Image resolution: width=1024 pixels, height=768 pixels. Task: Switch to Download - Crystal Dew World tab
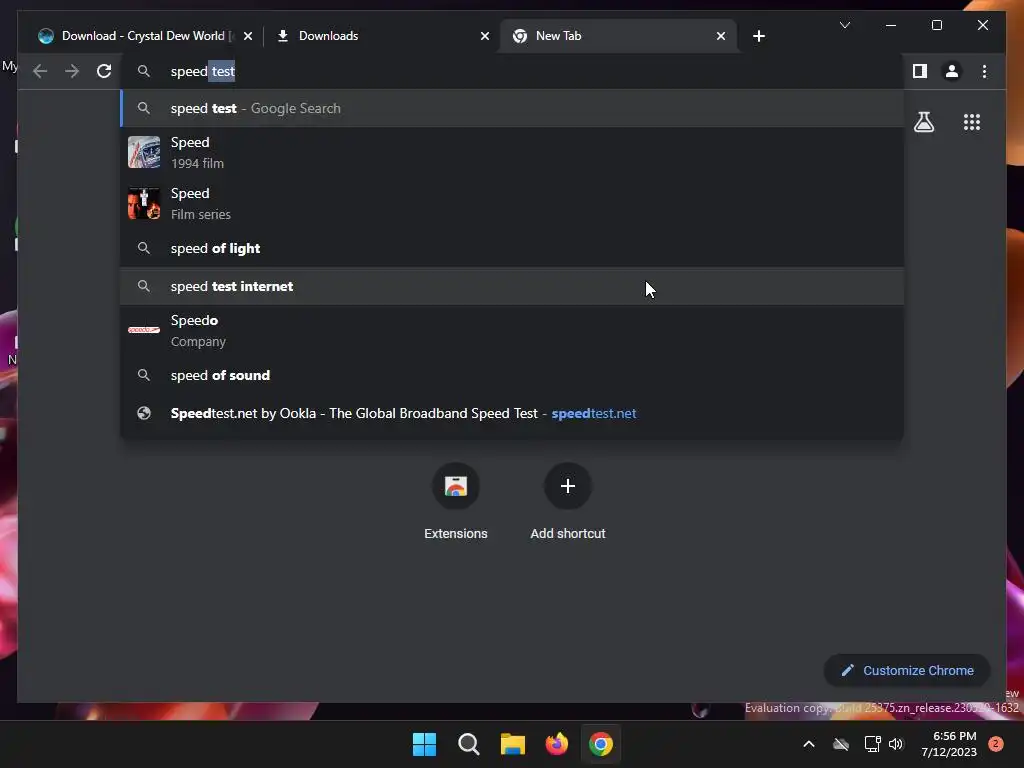(x=144, y=36)
